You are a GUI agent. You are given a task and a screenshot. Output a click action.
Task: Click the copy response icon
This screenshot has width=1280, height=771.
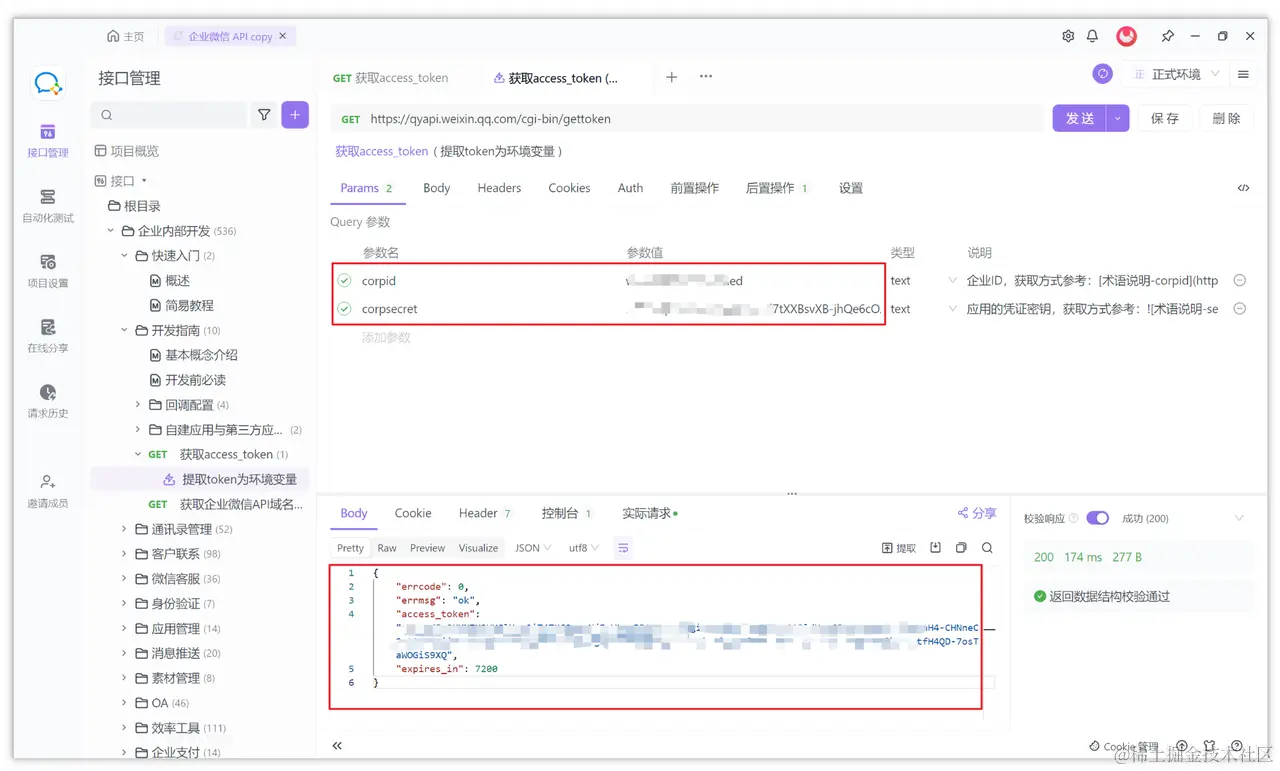(x=961, y=548)
